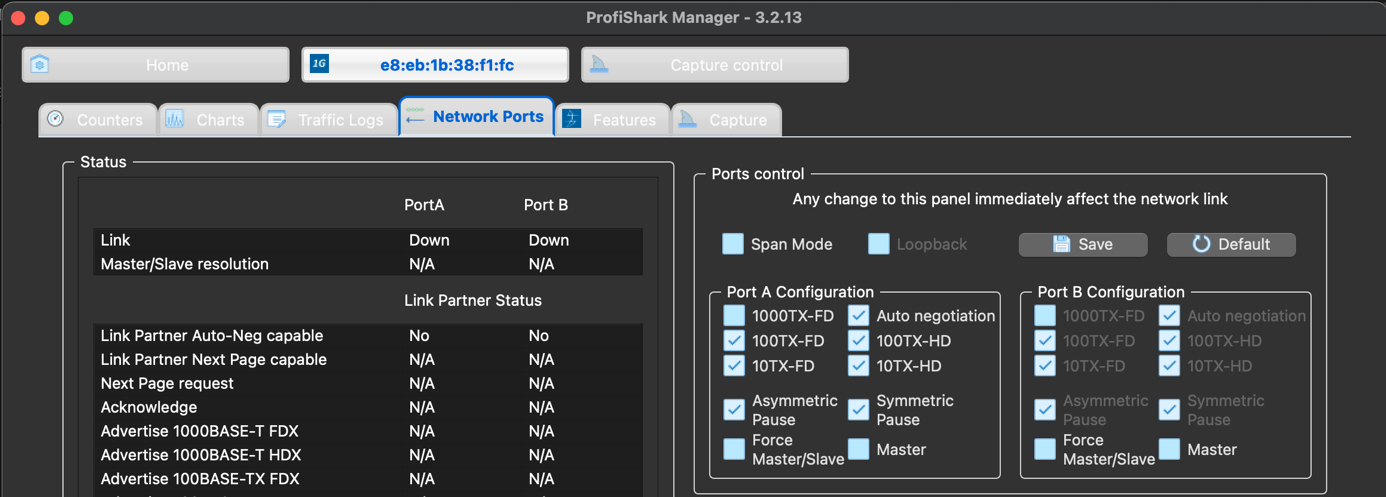Open Capture control
1386x497 pixels.
[715, 65]
